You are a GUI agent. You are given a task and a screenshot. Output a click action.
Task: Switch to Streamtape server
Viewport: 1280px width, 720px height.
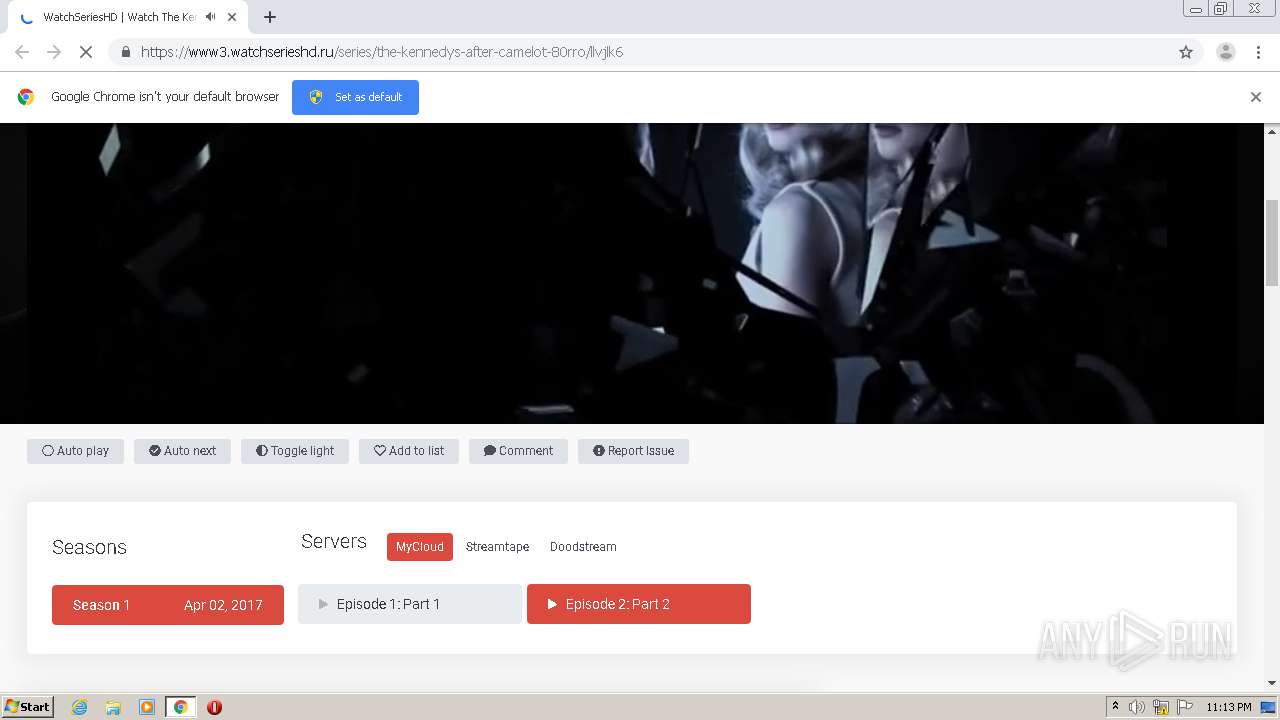497,547
